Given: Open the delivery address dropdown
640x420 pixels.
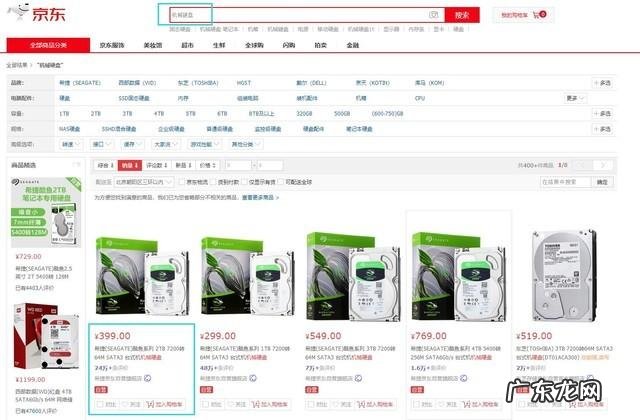Looking at the screenshot, I should coord(144,182).
